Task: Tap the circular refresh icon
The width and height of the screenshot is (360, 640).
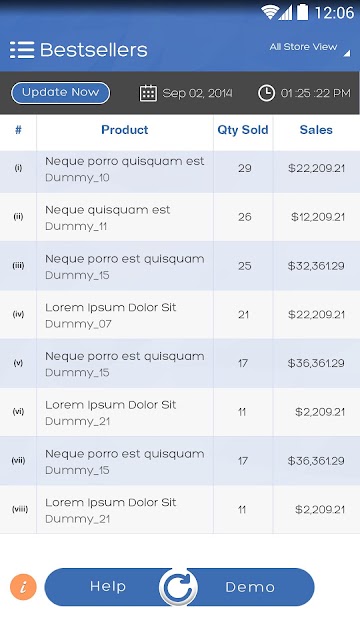Action: pos(178,587)
